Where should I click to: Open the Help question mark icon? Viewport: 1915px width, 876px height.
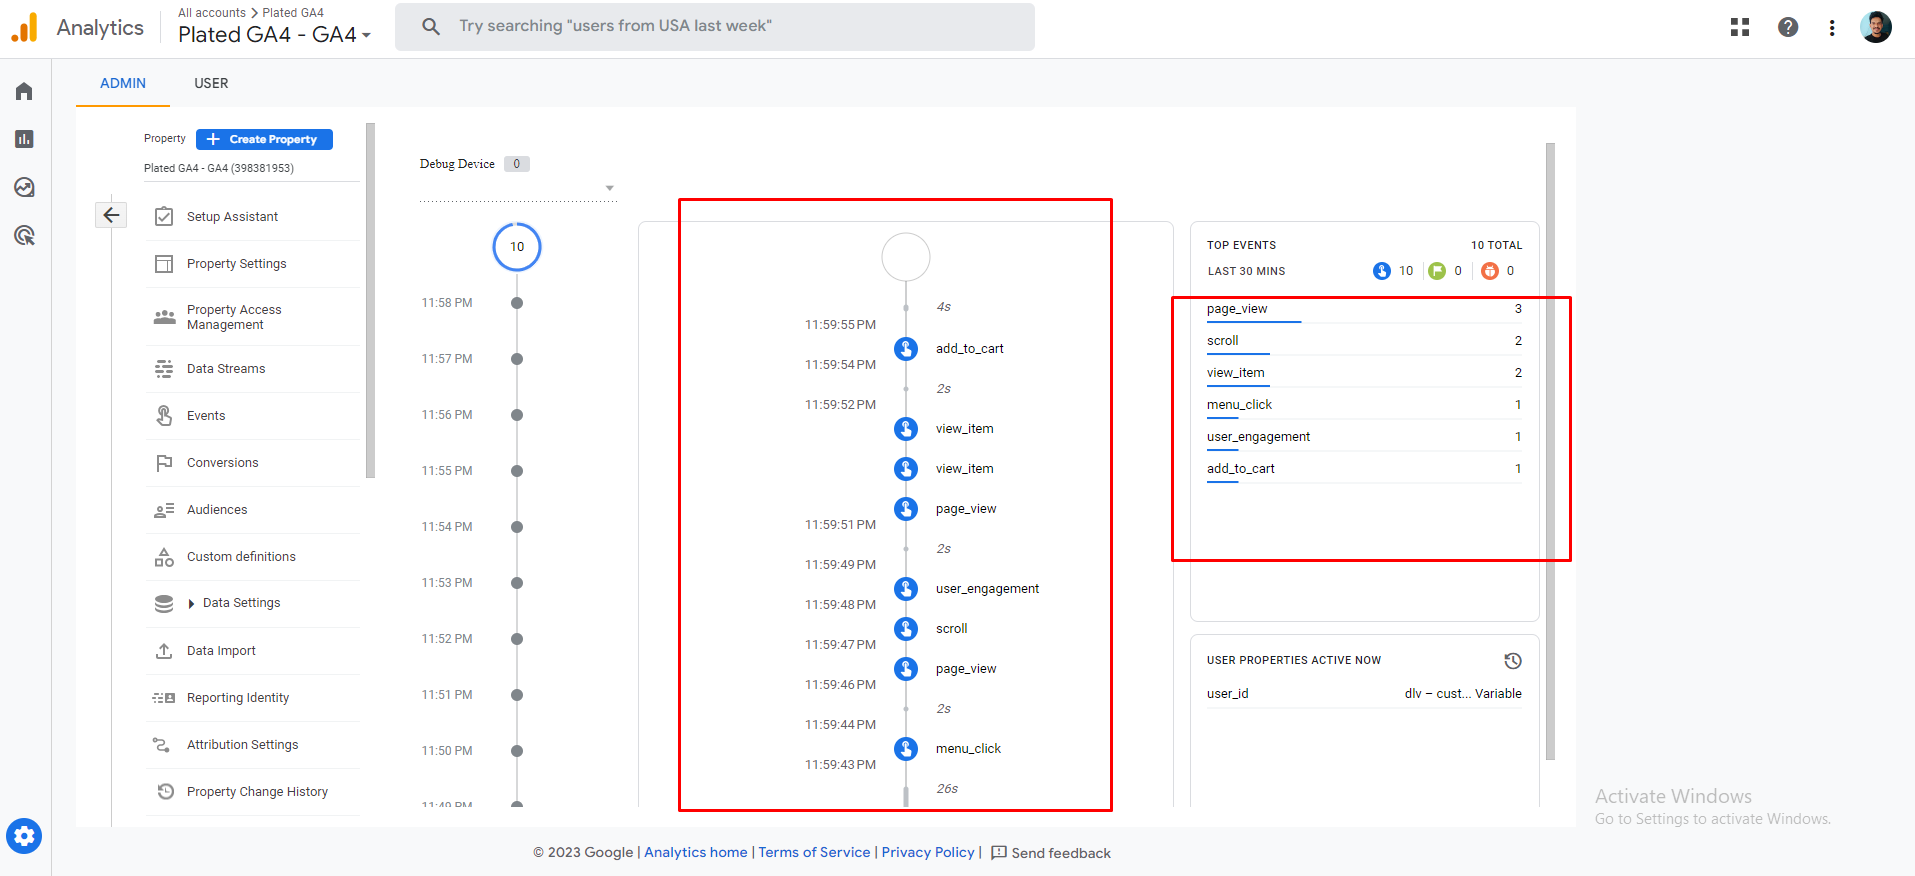pos(1788,27)
